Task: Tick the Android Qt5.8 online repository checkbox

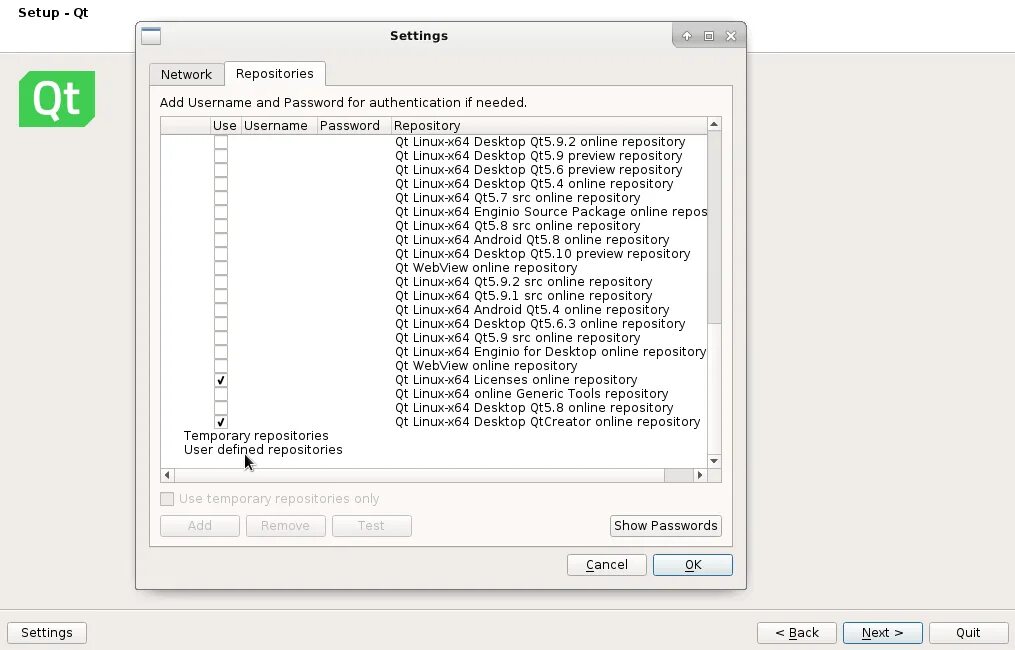Action: [221, 240]
